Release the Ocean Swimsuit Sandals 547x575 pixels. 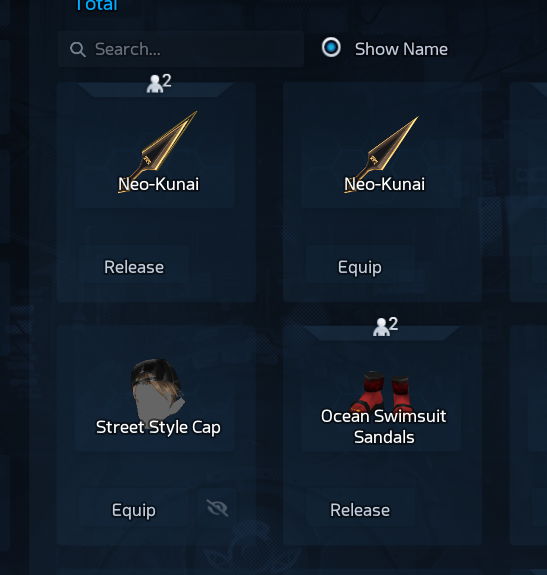click(360, 510)
